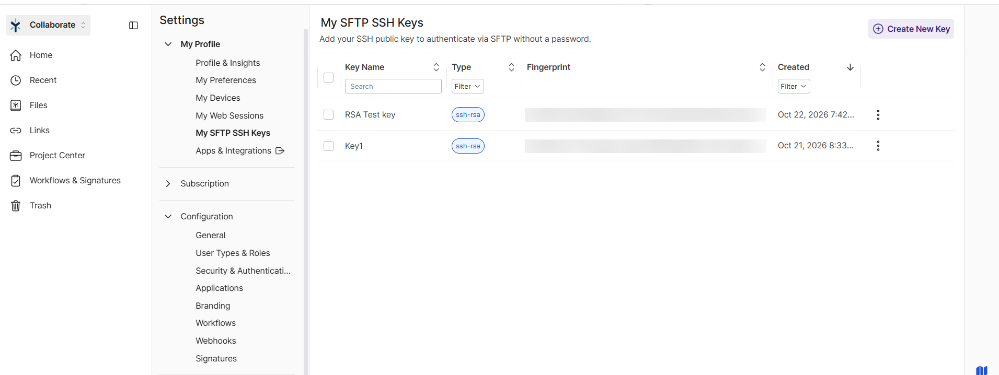Image resolution: width=999 pixels, height=375 pixels.
Task: Open Workflows & Signatures page
Action: [x=75, y=180]
